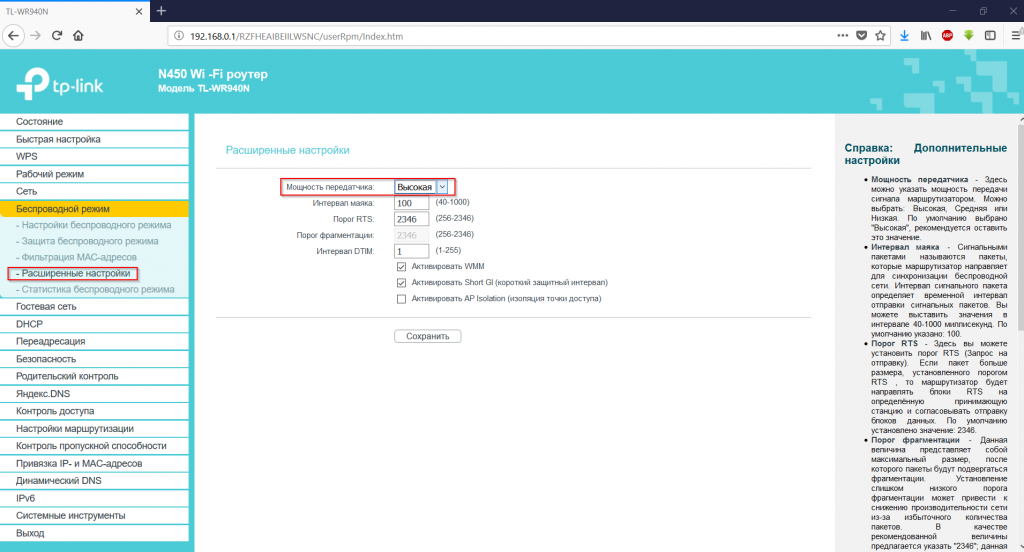
Task: Open page actions three-dots icon
Action: click(842, 36)
